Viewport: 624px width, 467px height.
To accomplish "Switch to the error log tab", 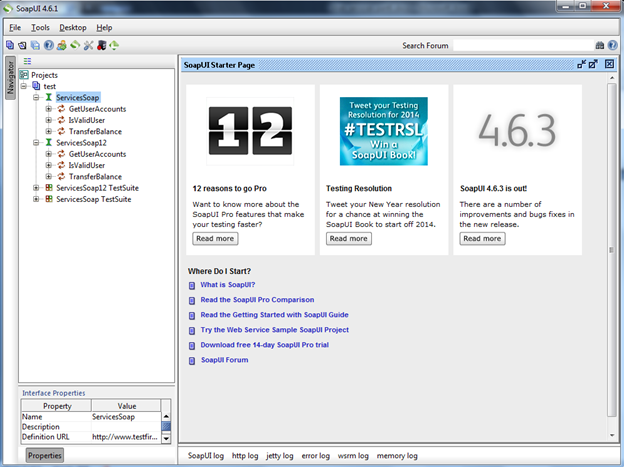I will tap(315, 455).
